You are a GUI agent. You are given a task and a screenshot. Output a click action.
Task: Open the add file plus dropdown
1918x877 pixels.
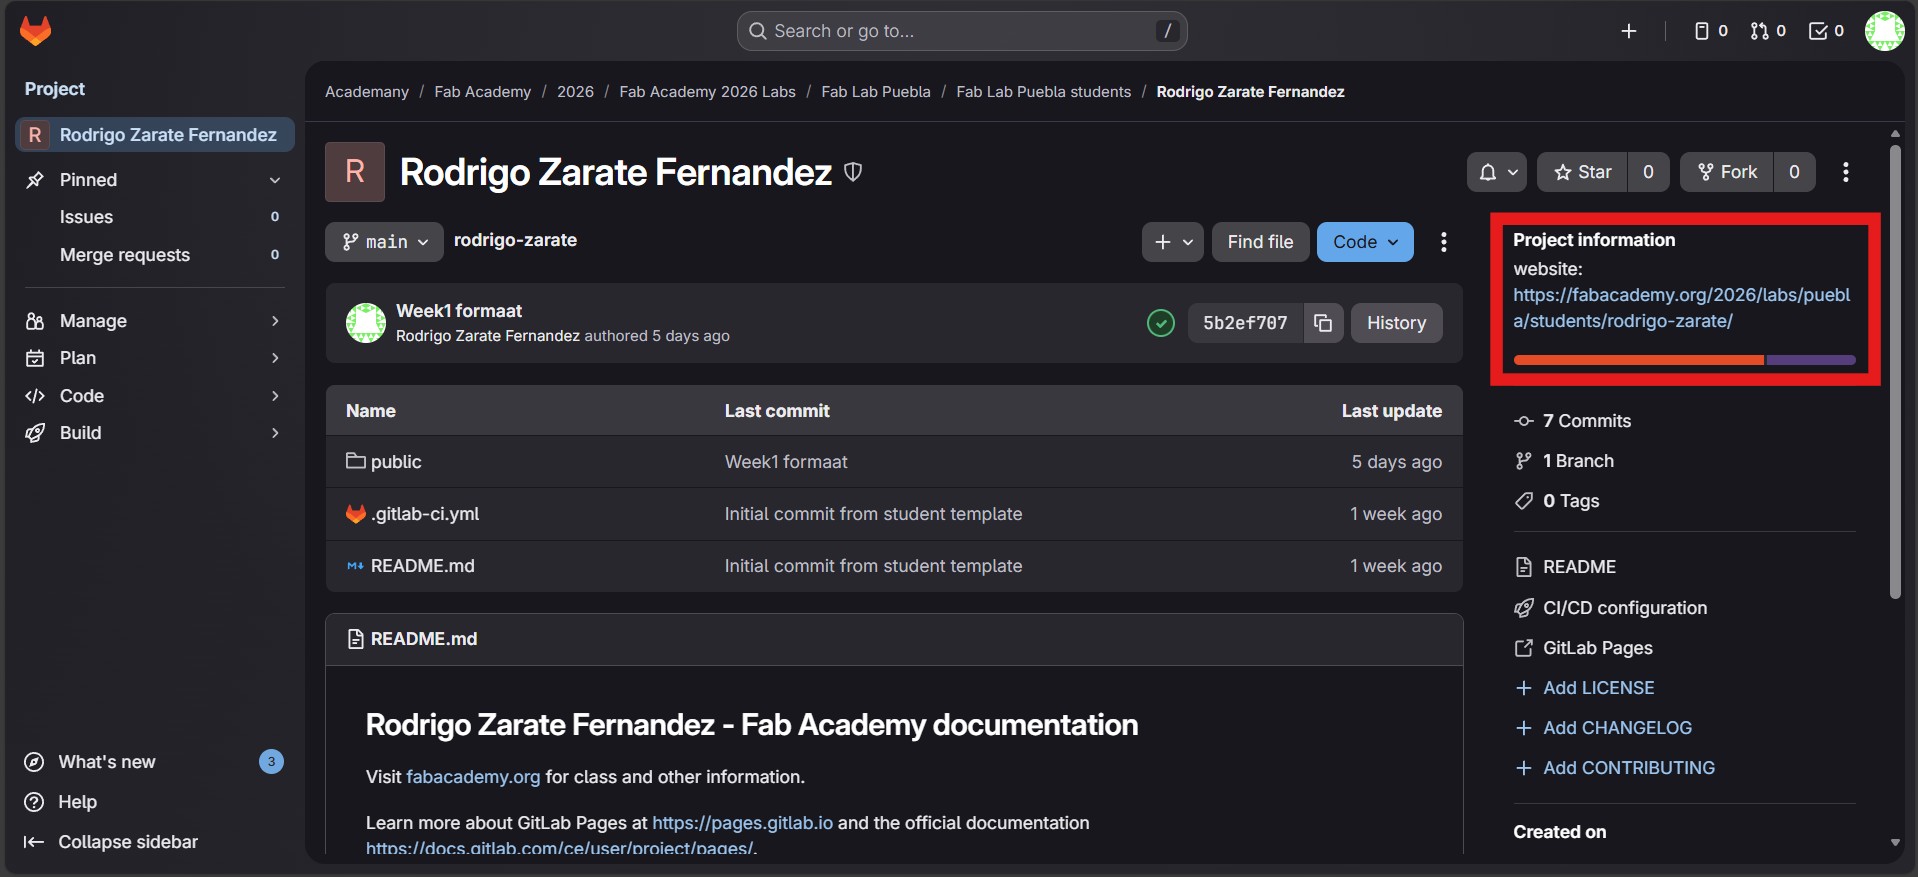(x=1173, y=242)
